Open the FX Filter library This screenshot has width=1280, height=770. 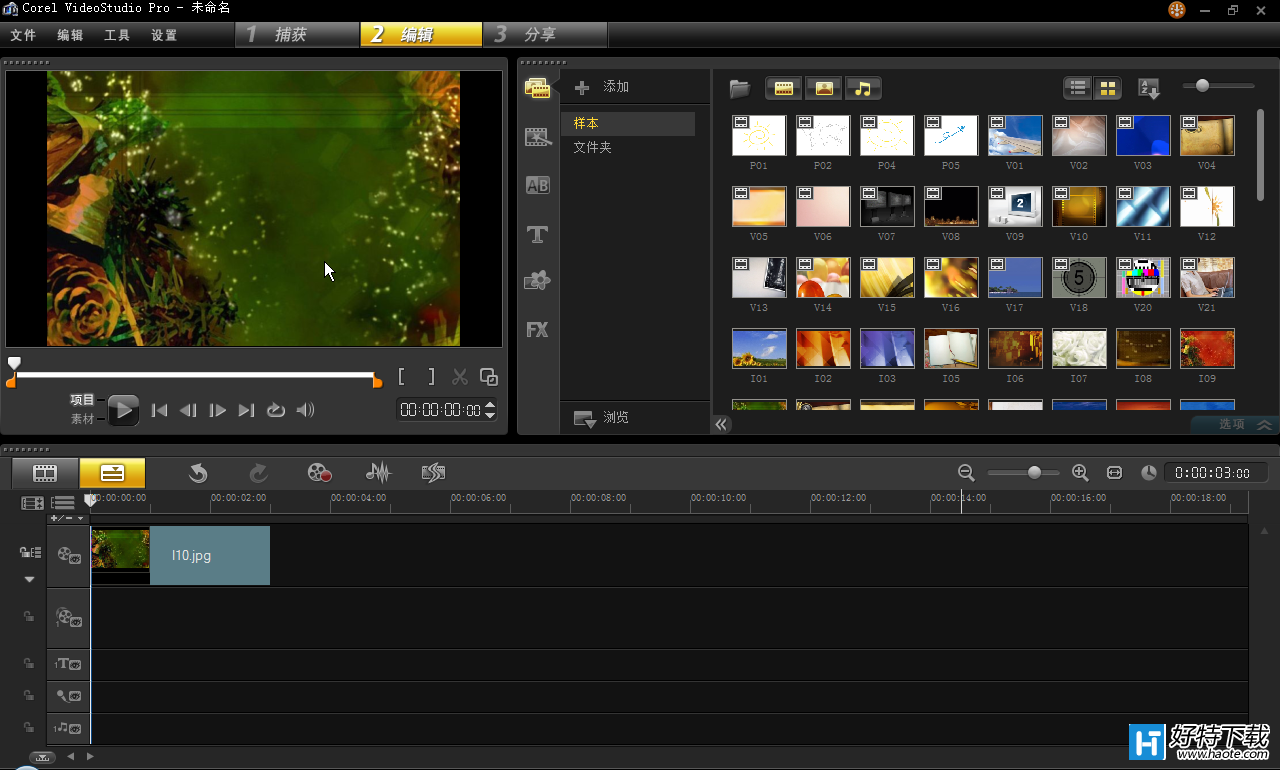coord(538,329)
